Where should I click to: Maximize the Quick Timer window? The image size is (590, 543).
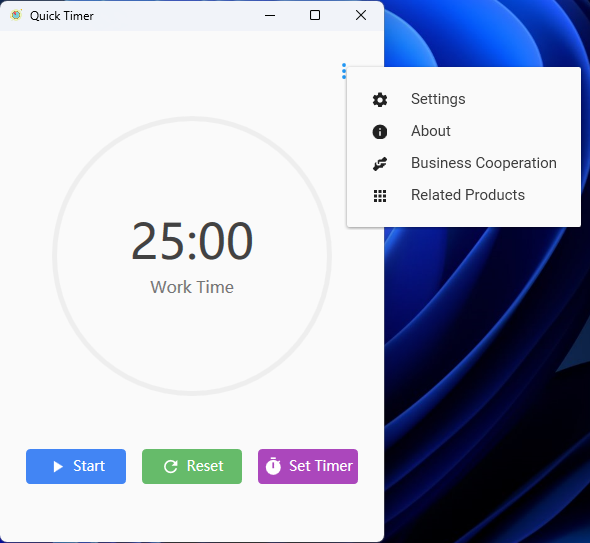tap(315, 15)
